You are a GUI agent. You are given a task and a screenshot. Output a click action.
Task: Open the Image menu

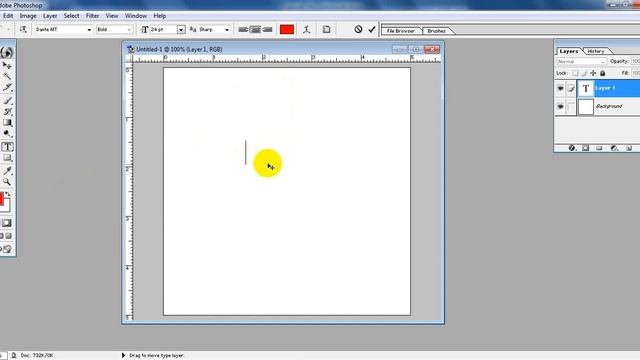pyautogui.click(x=28, y=16)
